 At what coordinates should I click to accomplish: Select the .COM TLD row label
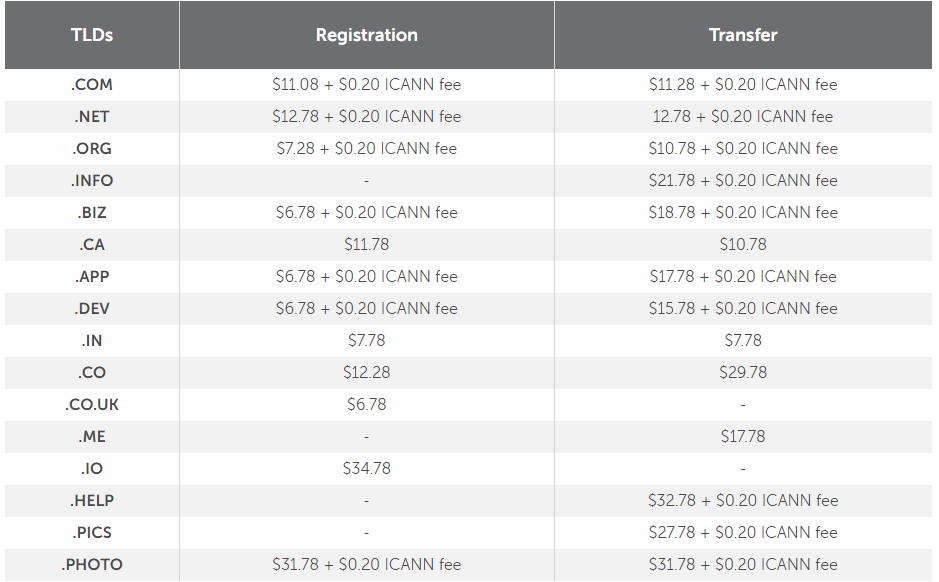92,85
